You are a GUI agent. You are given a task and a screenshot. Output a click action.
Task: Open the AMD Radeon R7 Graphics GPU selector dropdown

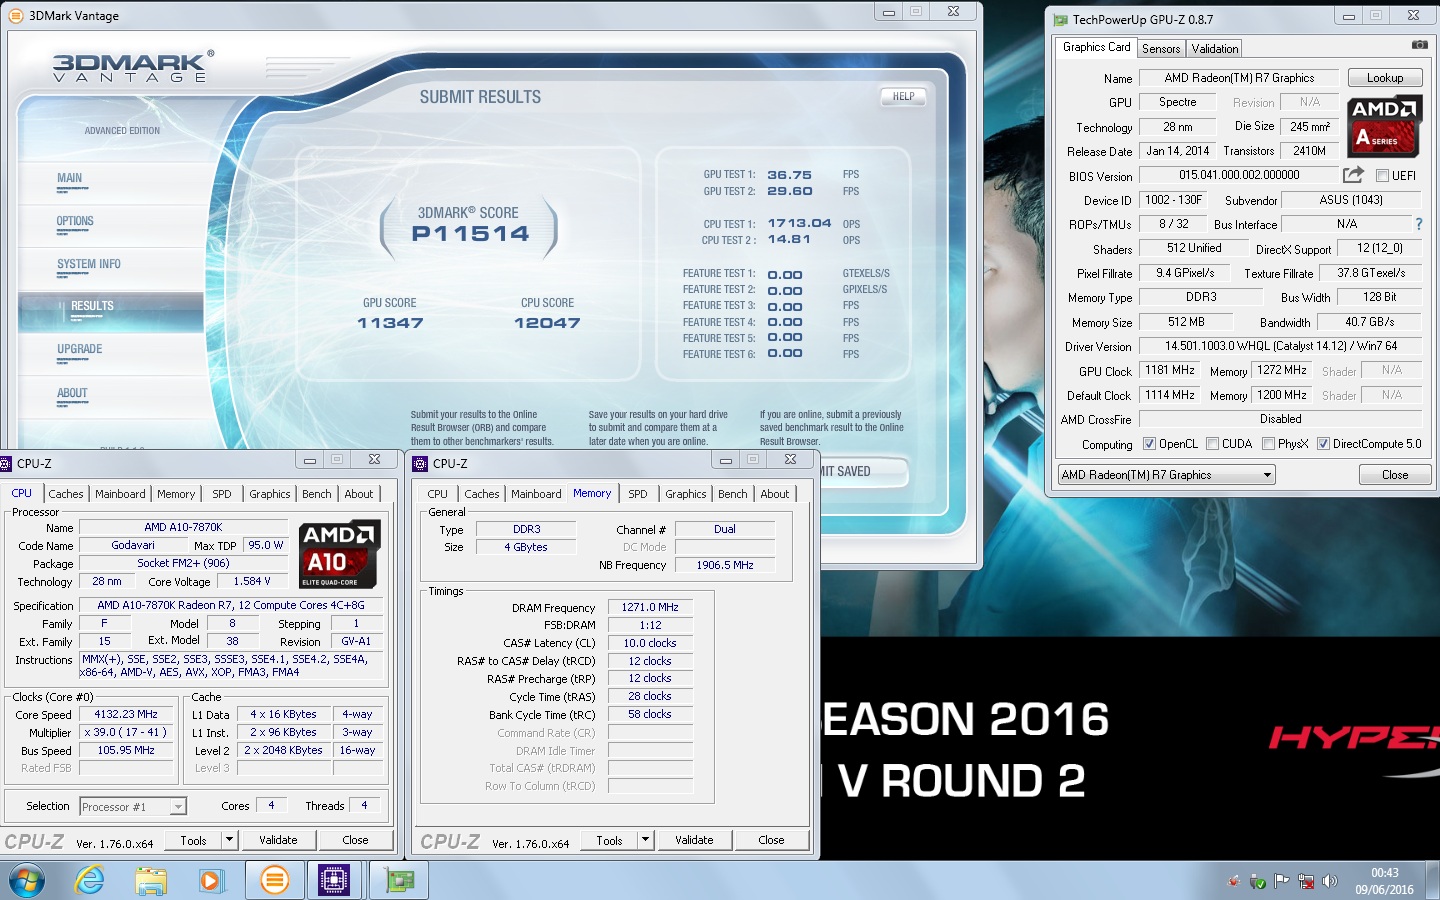(x=1167, y=475)
